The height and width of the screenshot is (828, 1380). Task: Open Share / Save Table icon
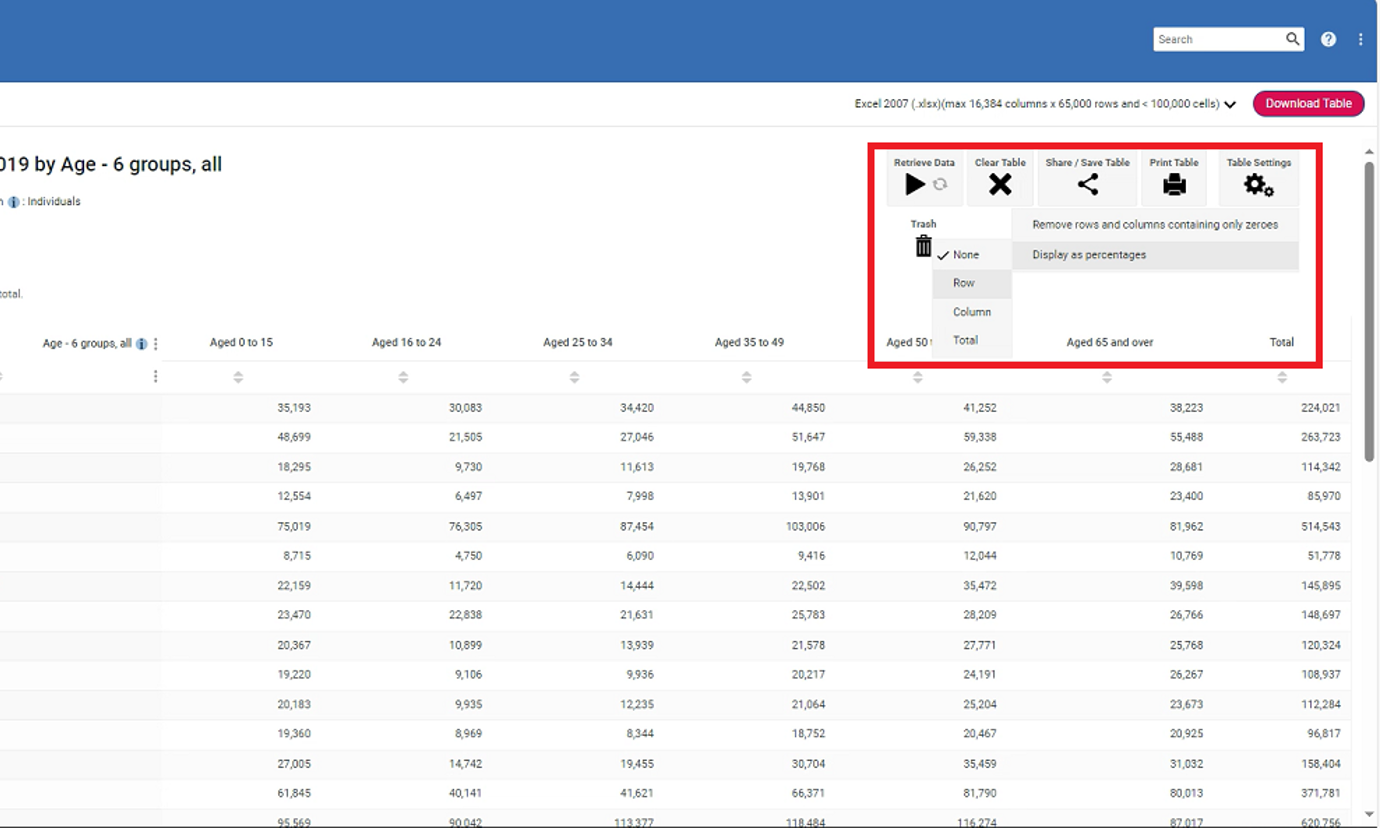tap(1087, 184)
